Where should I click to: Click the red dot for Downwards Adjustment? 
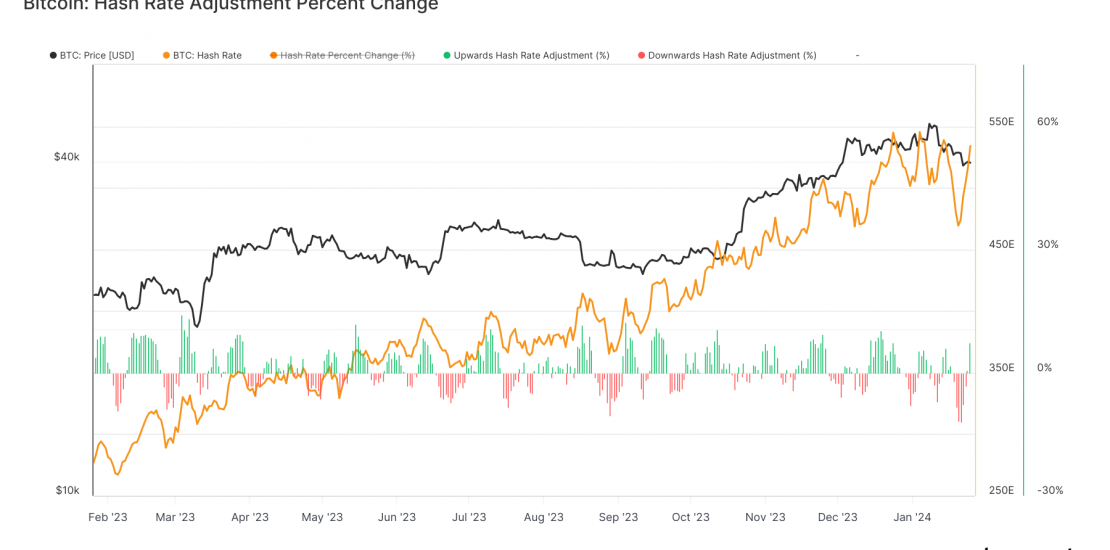[641, 55]
